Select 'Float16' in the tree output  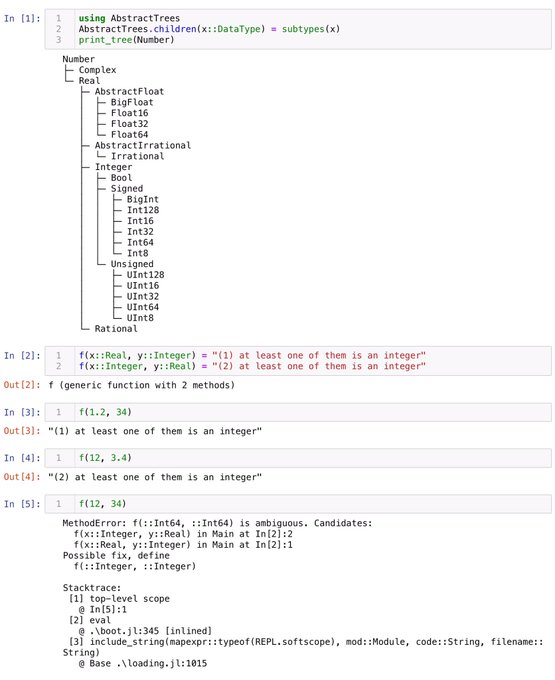[129, 113]
